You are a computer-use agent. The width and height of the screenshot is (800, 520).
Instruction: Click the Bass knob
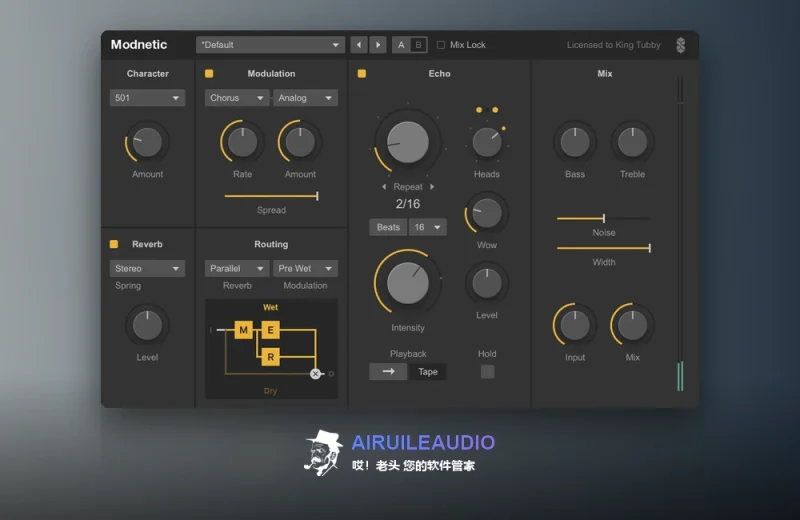(x=575, y=142)
